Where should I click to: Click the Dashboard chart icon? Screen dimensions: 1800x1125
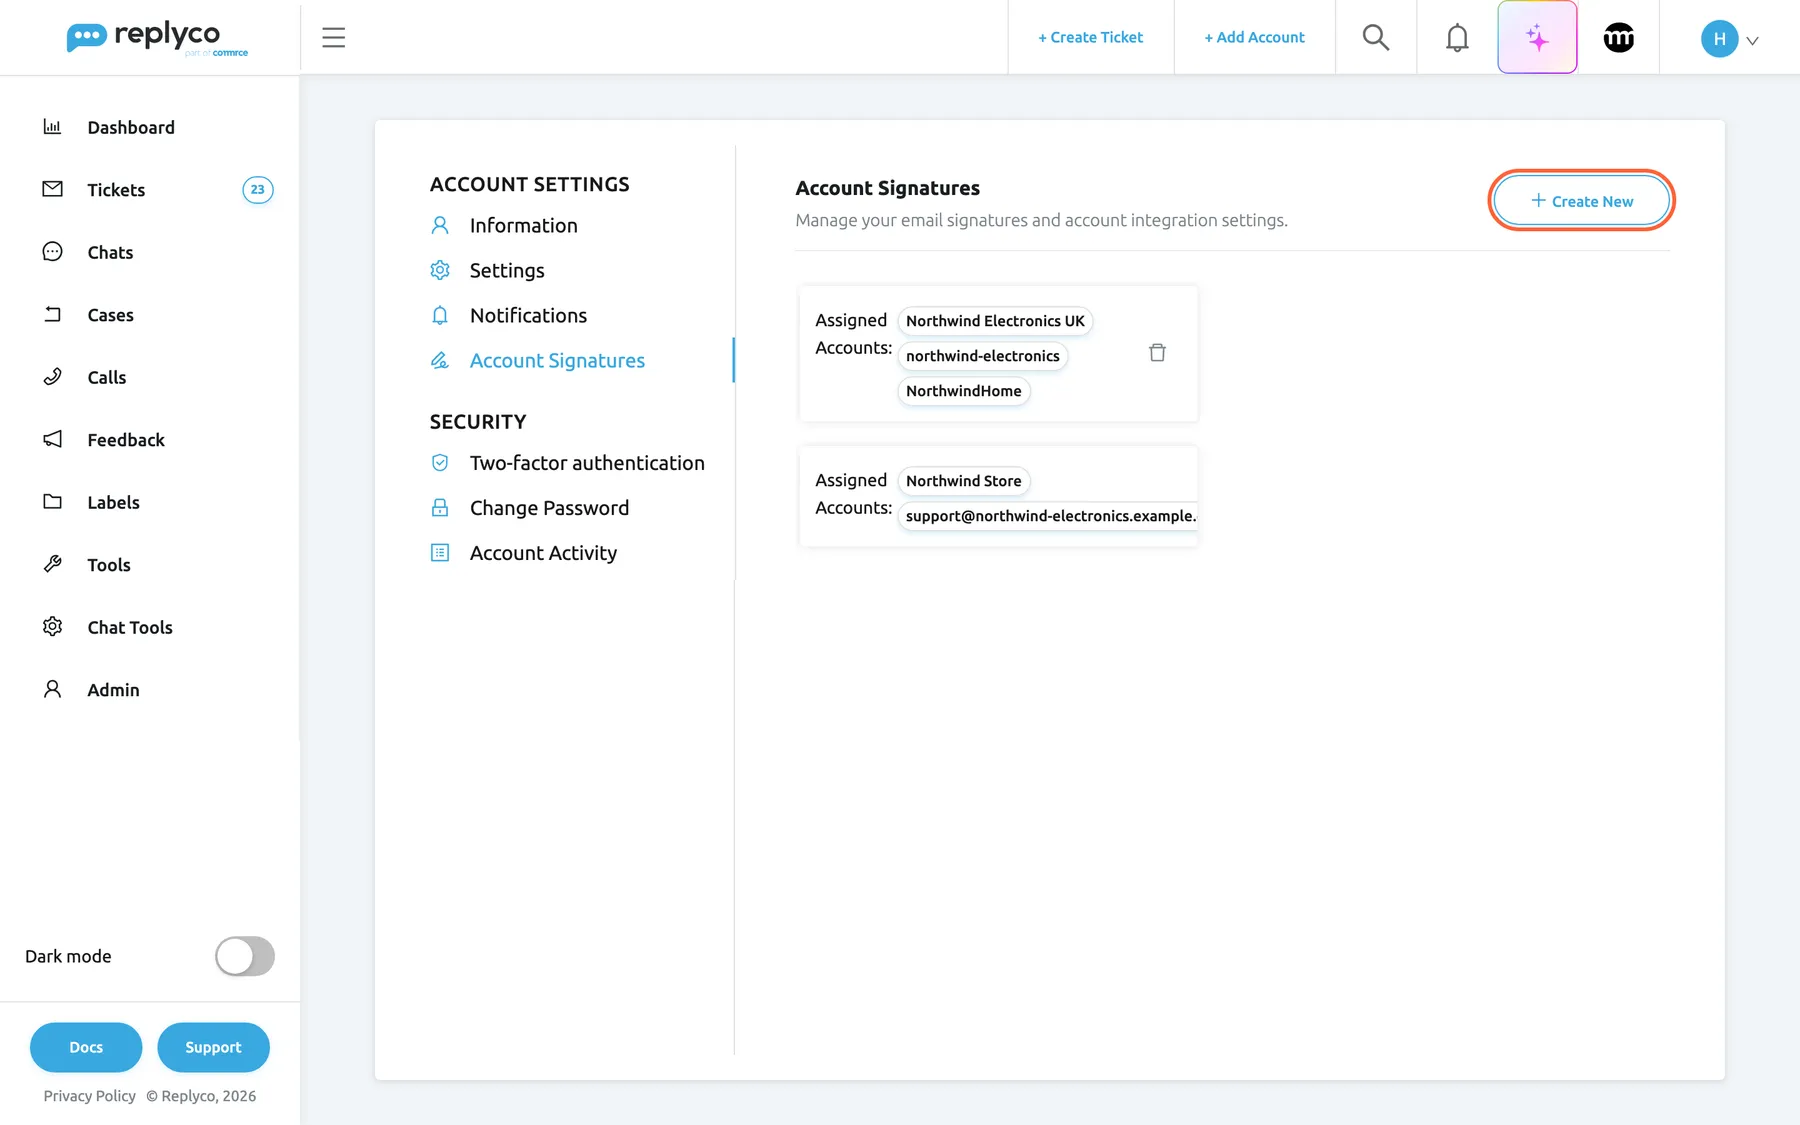tap(52, 127)
